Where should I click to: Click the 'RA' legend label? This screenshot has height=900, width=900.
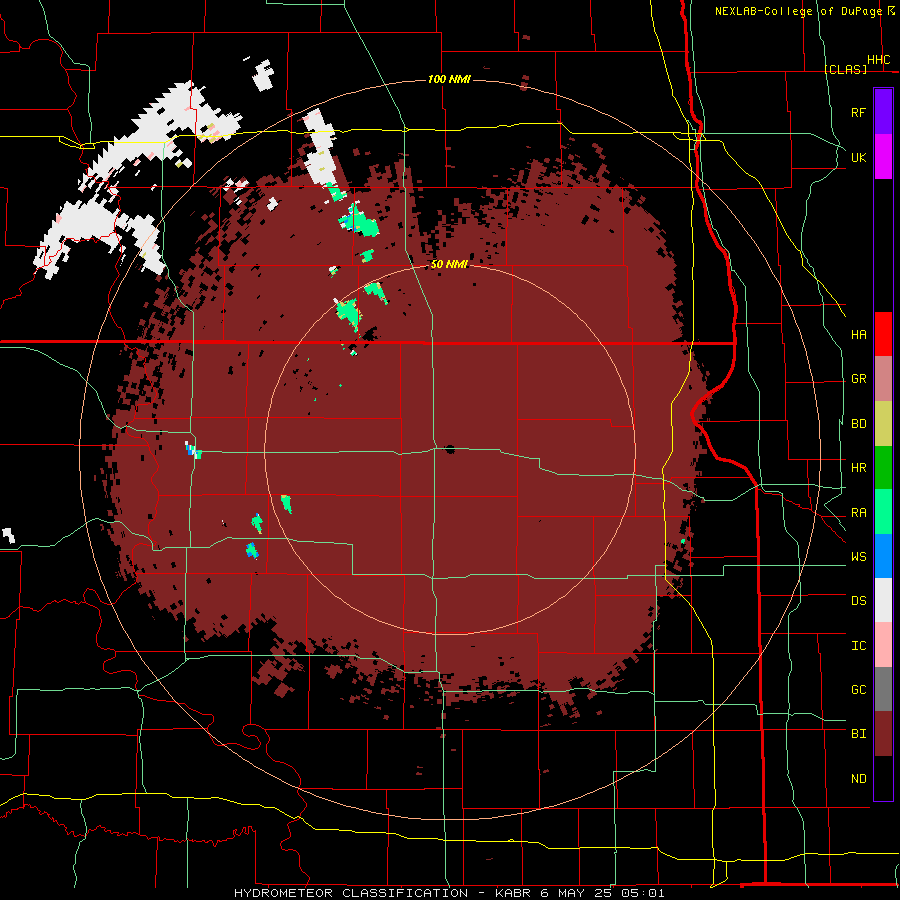click(858, 513)
